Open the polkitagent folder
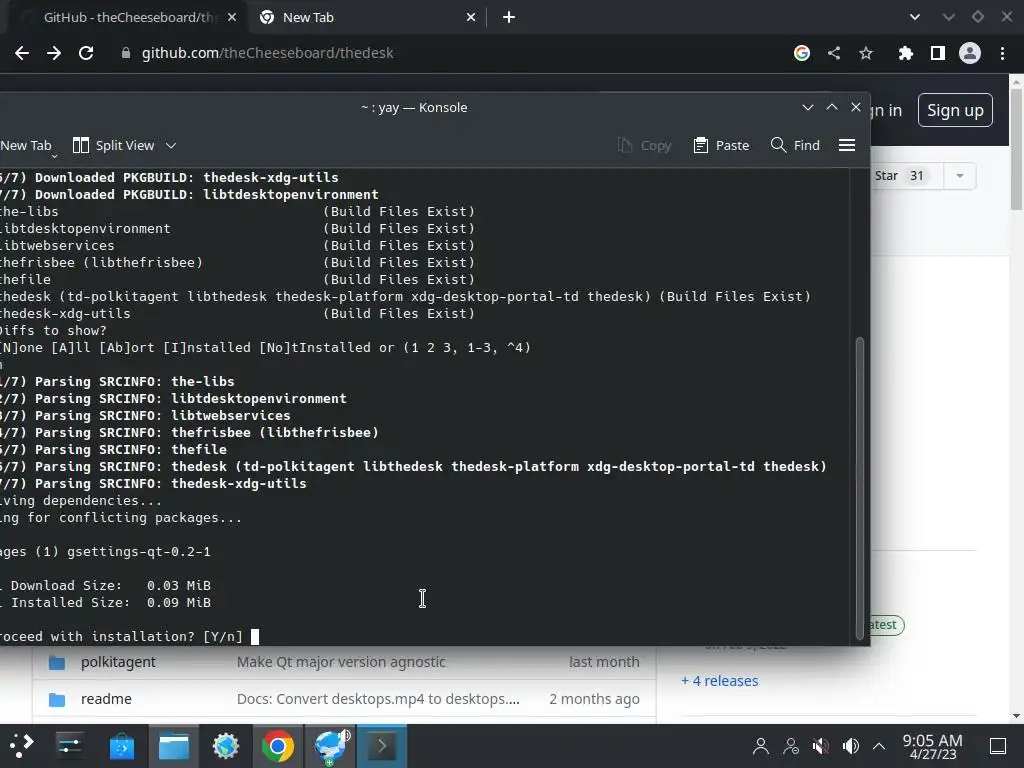 [x=118, y=662]
